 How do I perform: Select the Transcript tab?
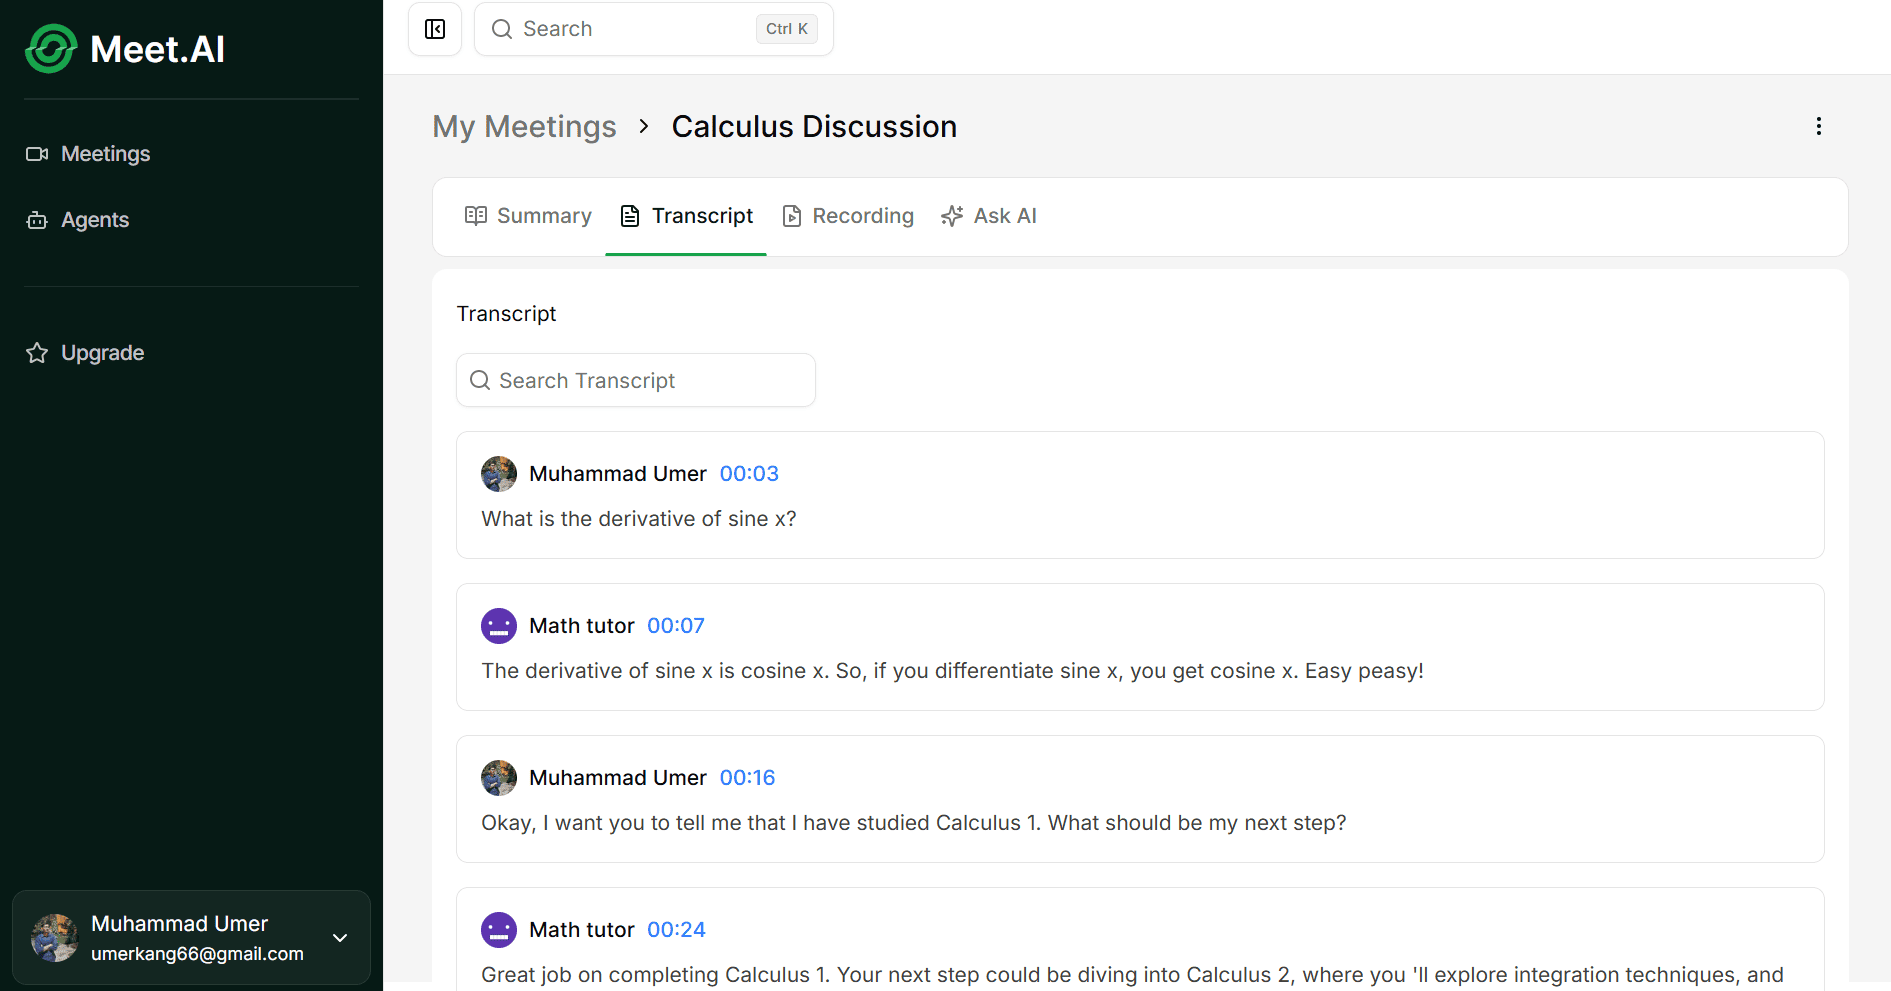686,216
